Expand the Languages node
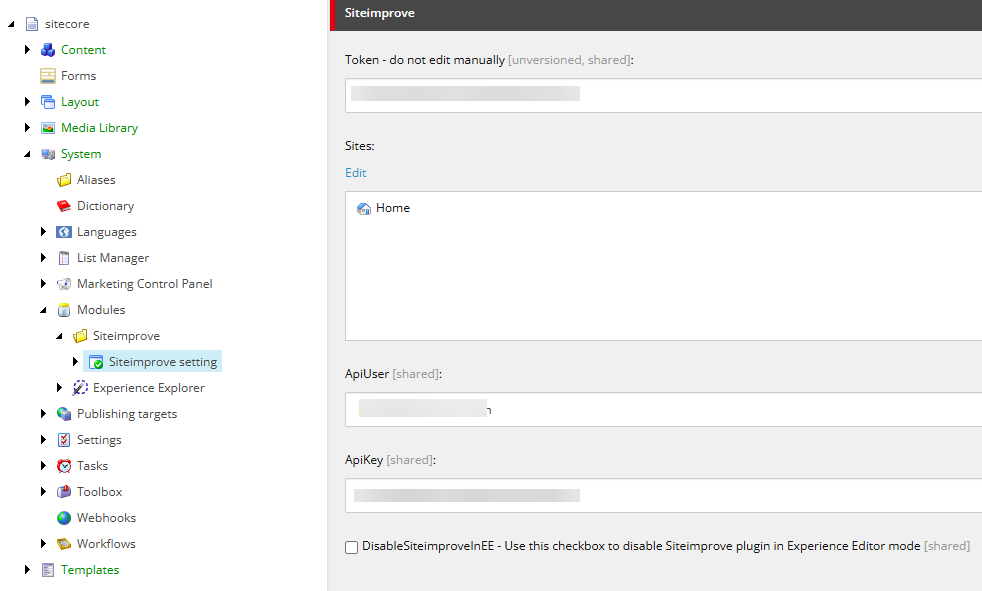This screenshot has width=982, height=591. tap(43, 232)
